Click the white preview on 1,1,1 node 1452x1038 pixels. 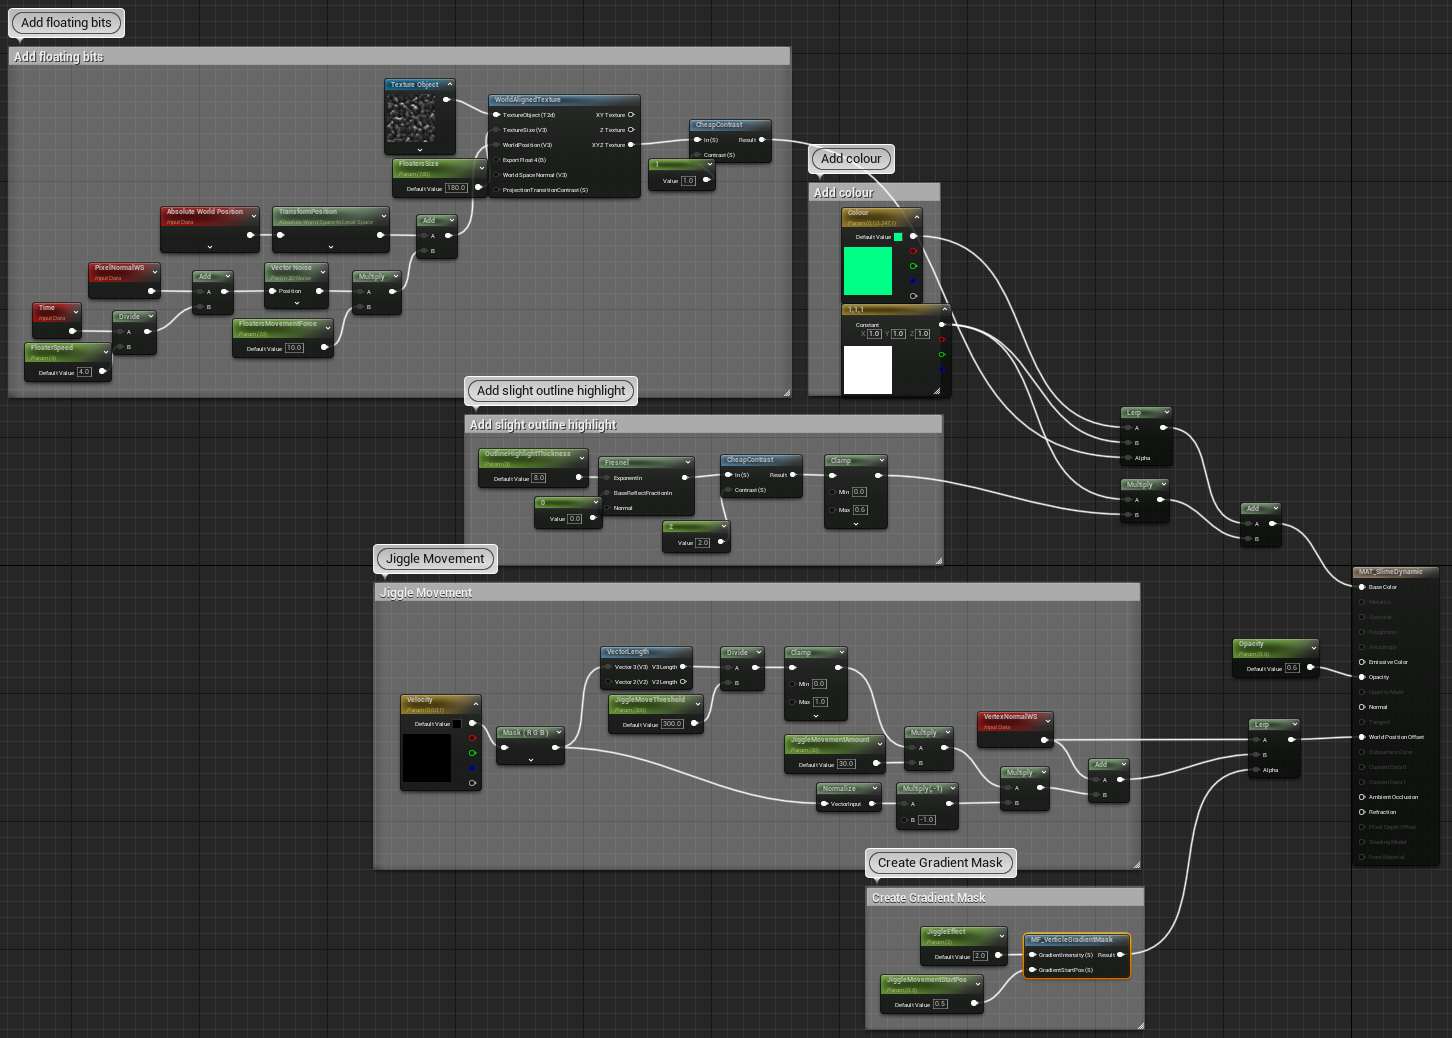tap(868, 370)
